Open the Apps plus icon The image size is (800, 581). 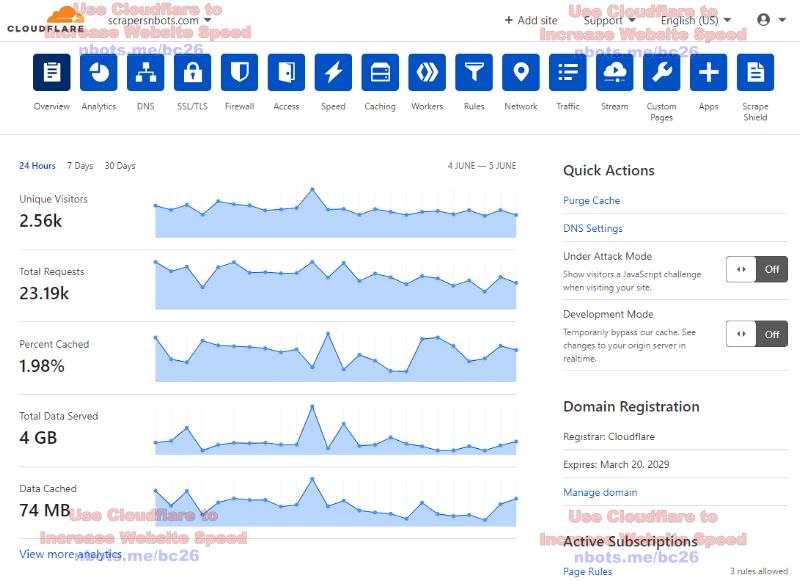[x=709, y=72]
